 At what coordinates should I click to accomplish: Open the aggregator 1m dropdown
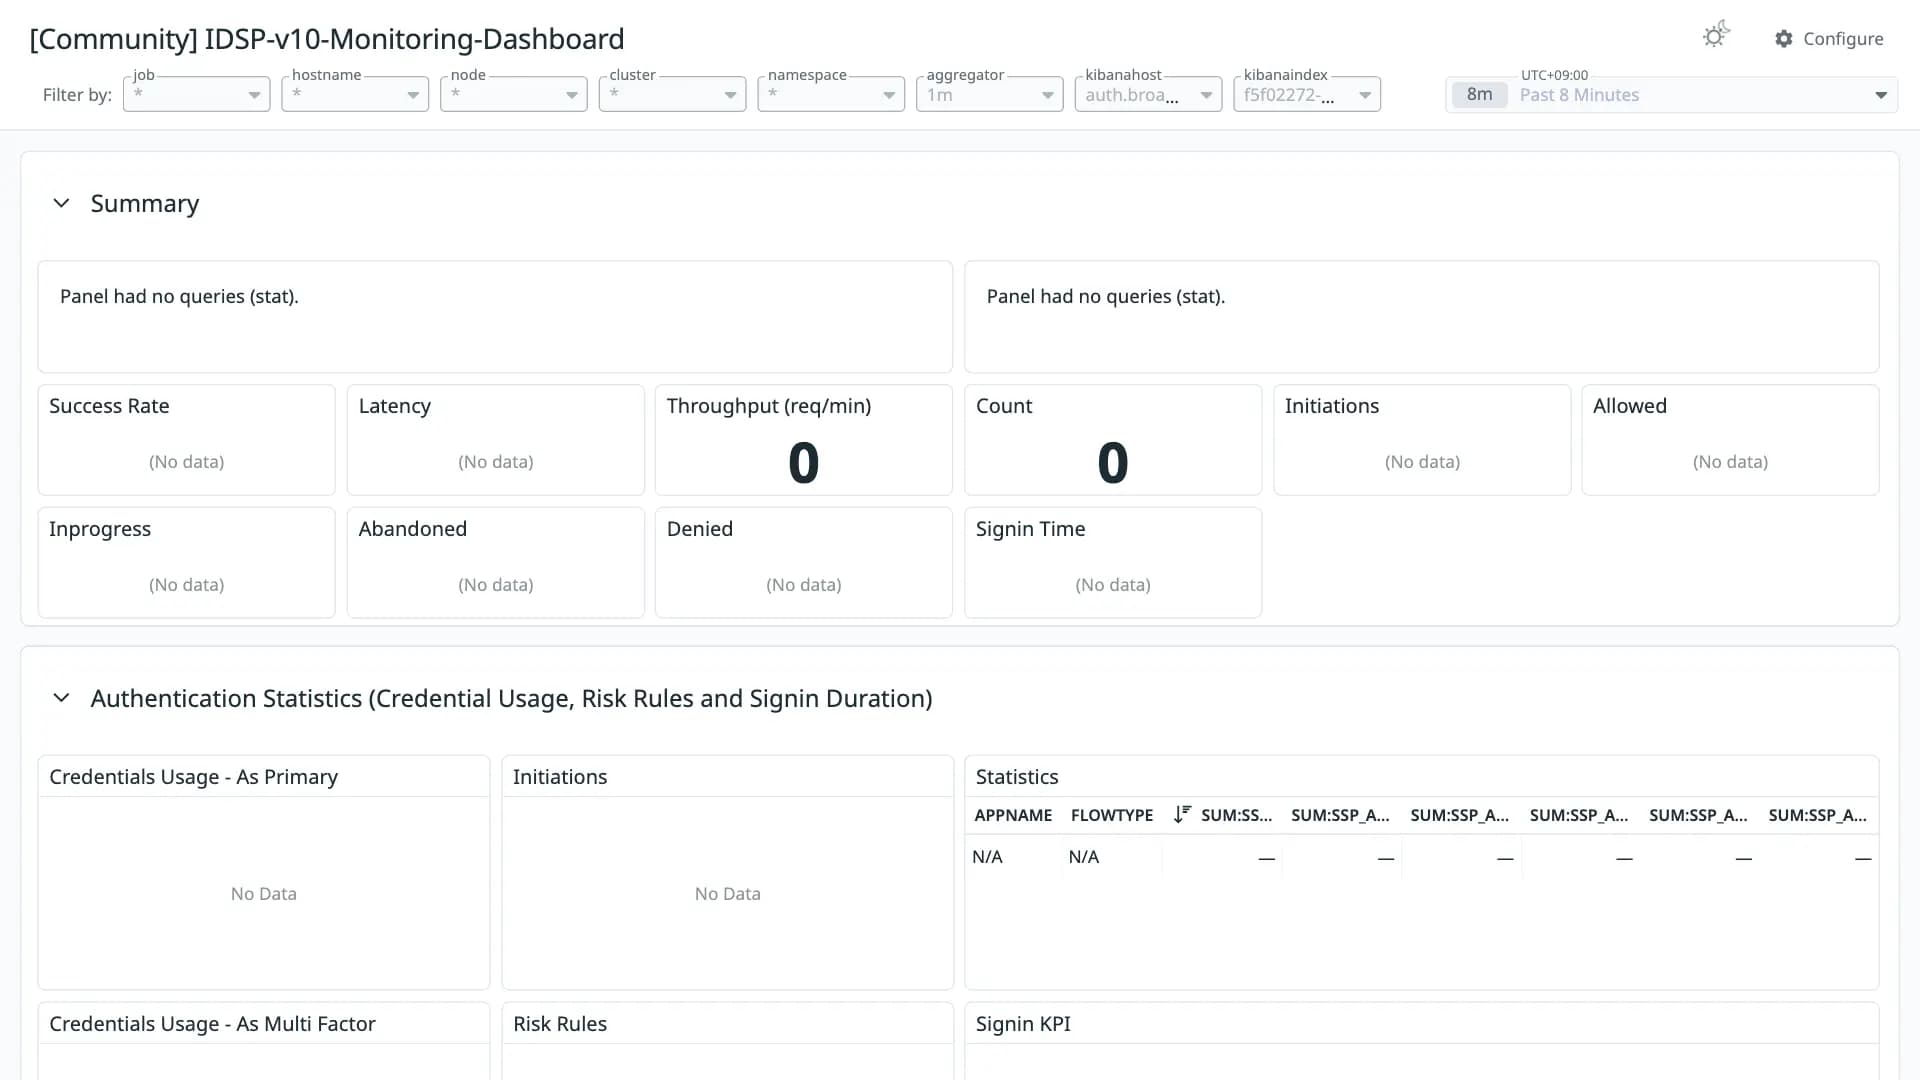(990, 95)
